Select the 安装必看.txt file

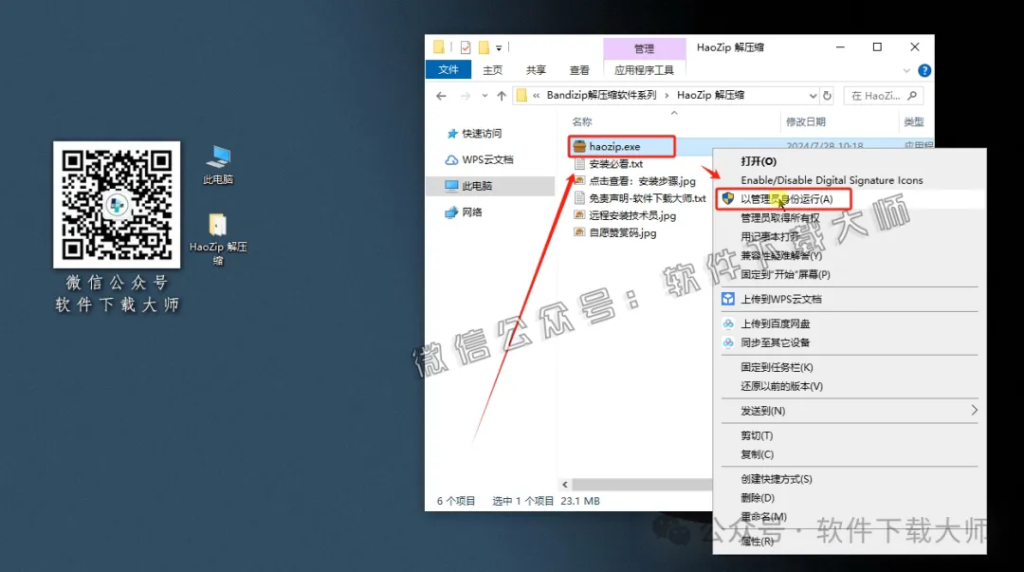click(x=616, y=164)
